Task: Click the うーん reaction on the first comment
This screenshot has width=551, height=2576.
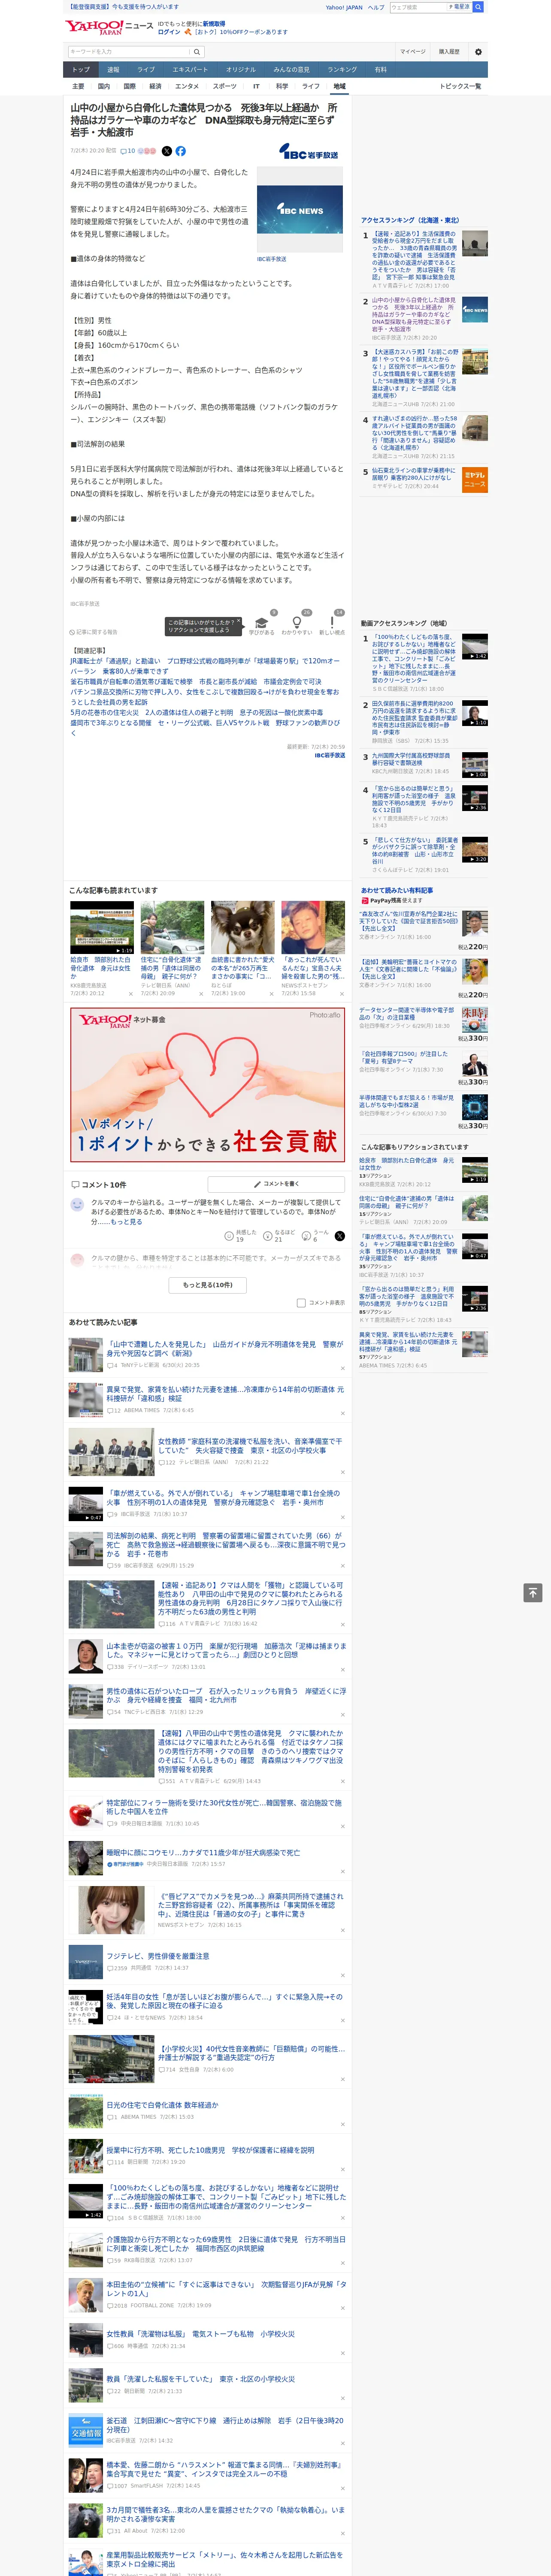Action: tap(316, 1235)
